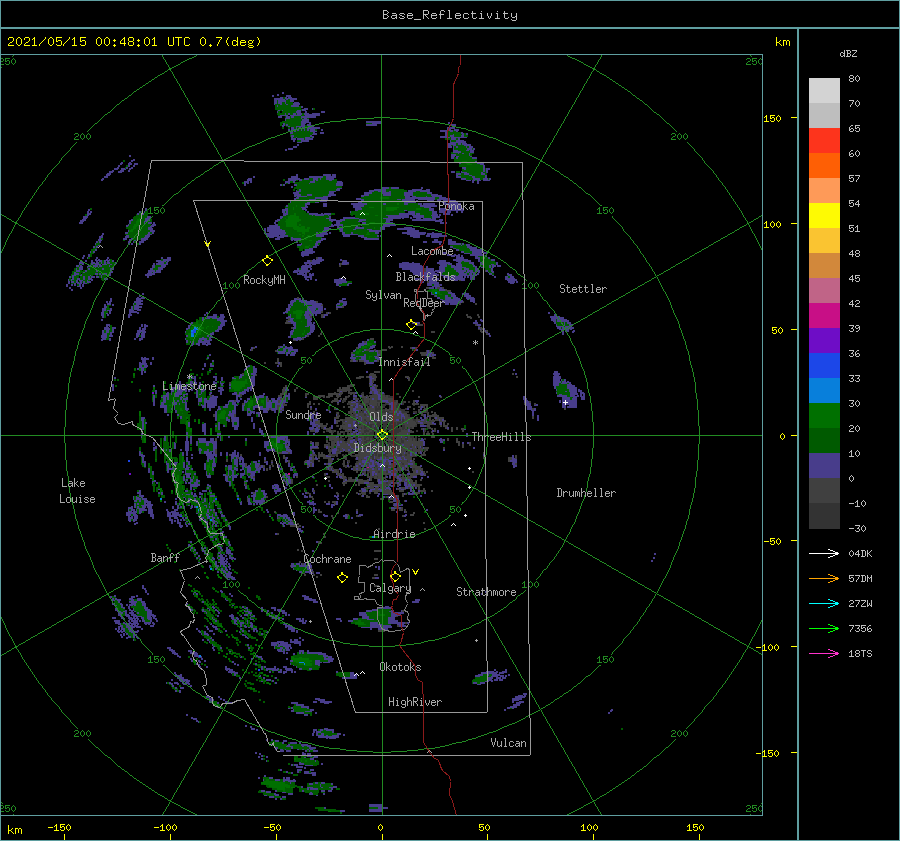
Task: Click the magenta 39 dBZ color swatch
Action: pyautogui.click(x=824, y=316)
